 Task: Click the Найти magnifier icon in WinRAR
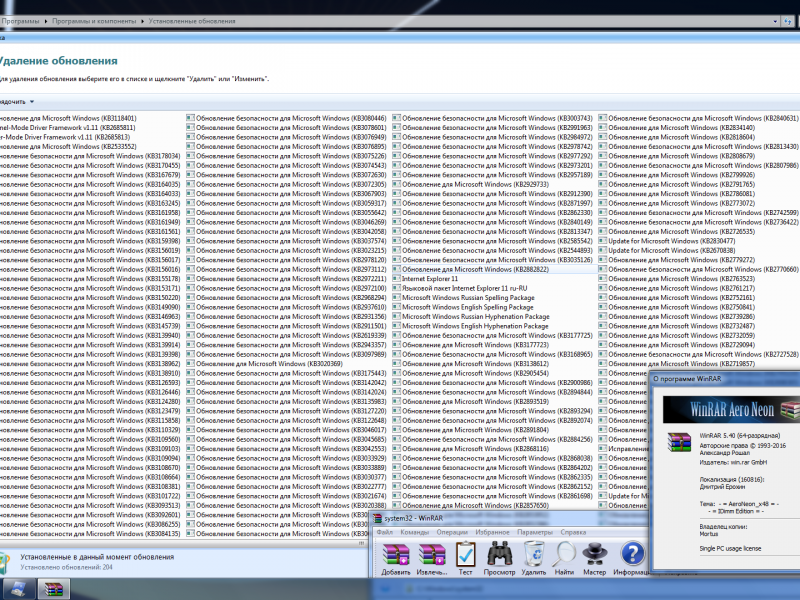[x=564, y=554]
